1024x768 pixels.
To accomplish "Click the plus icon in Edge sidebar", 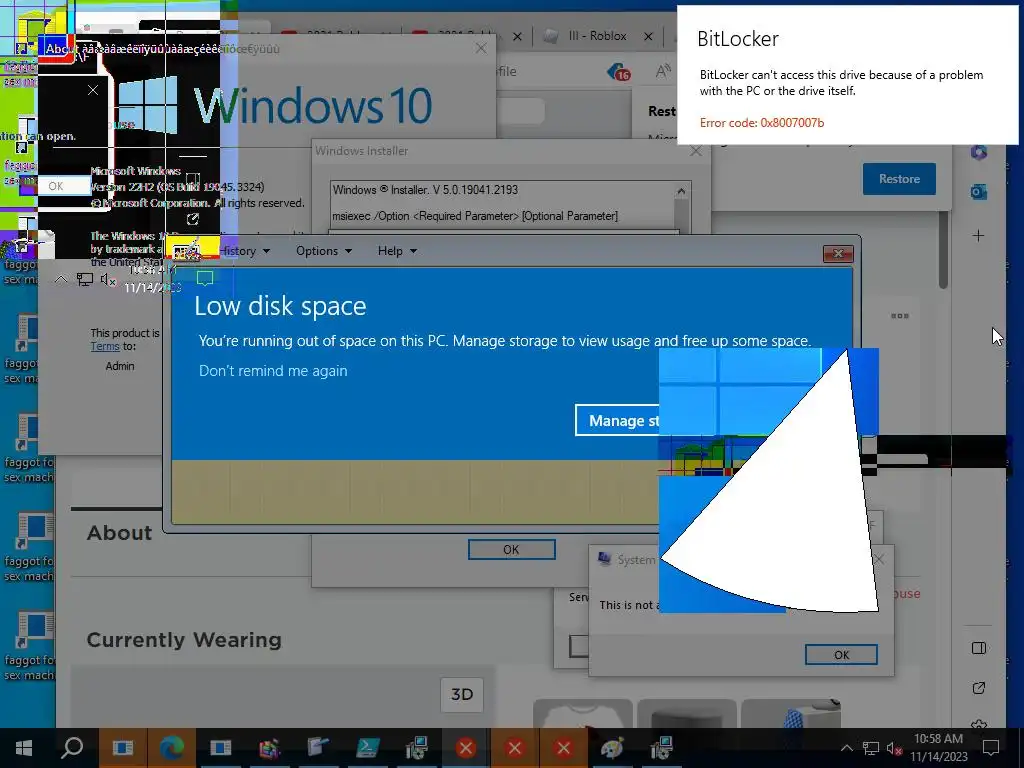I will (x=978, y=235).
